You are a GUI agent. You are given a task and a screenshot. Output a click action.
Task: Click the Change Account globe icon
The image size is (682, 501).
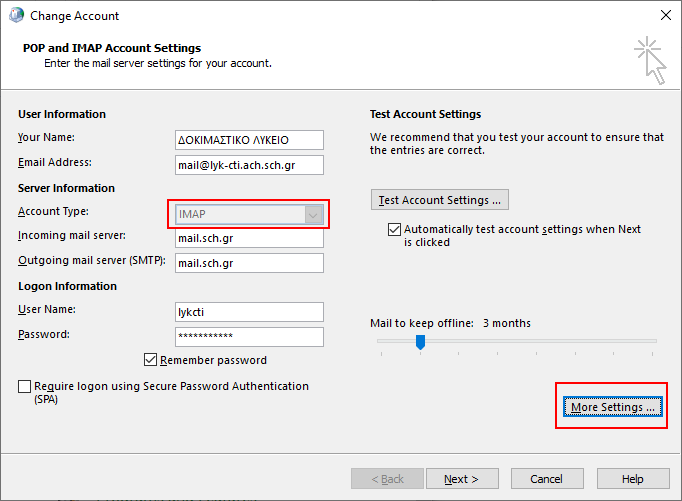16,16
